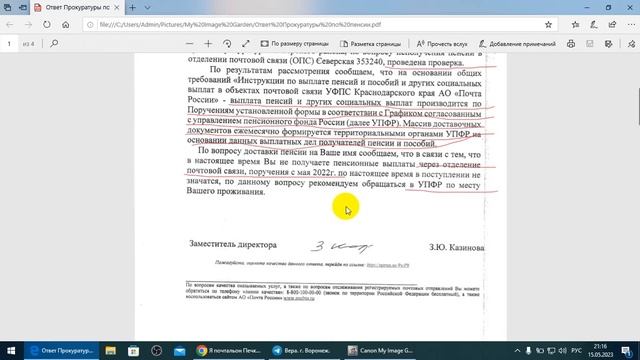This screenshot has height=360, width=640.
Task: Open www.pochta.ru link in footer
Action: 299,298
